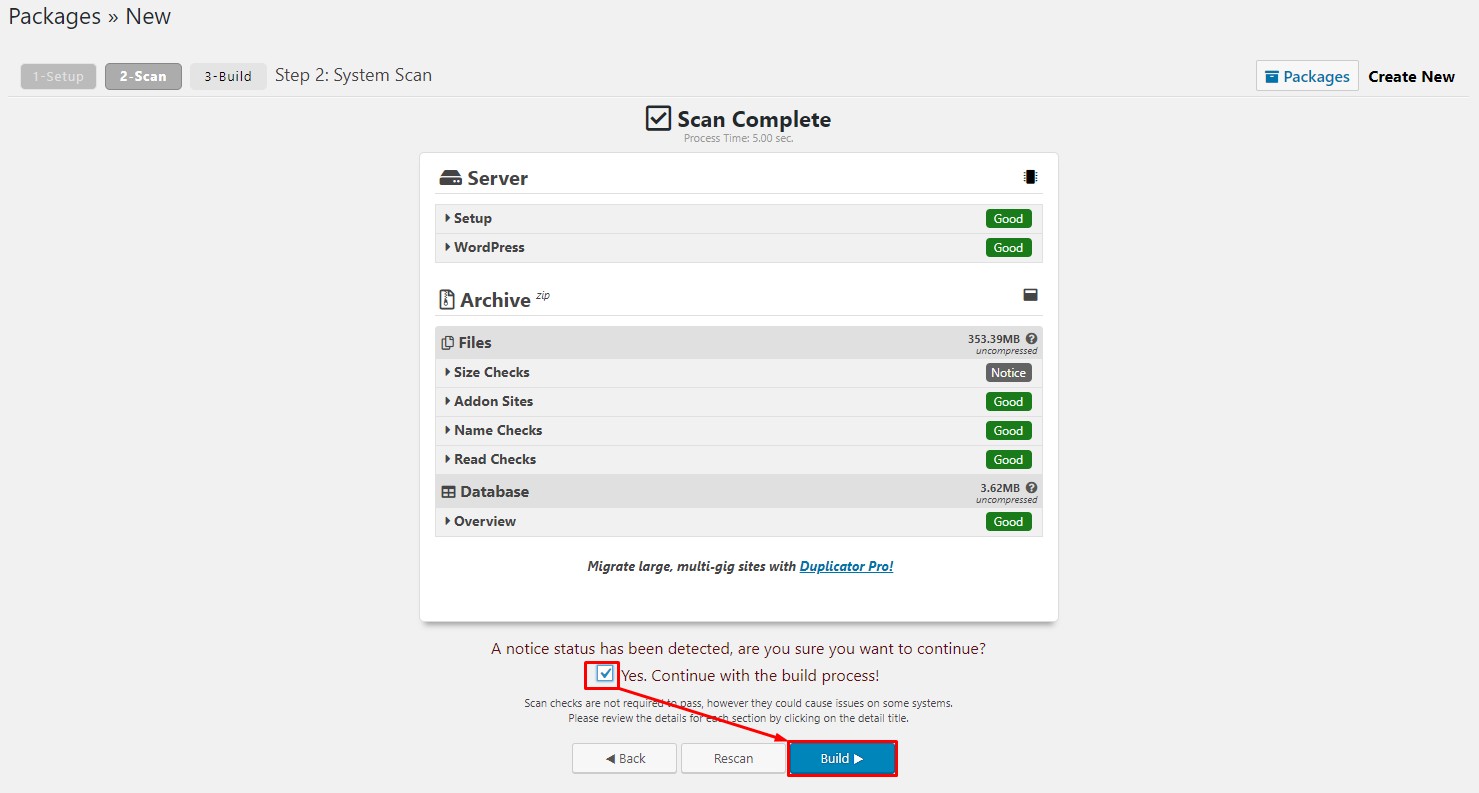Click the Rescan button
The width and height of the screenshot is (1479, 793).
point(733,758)
